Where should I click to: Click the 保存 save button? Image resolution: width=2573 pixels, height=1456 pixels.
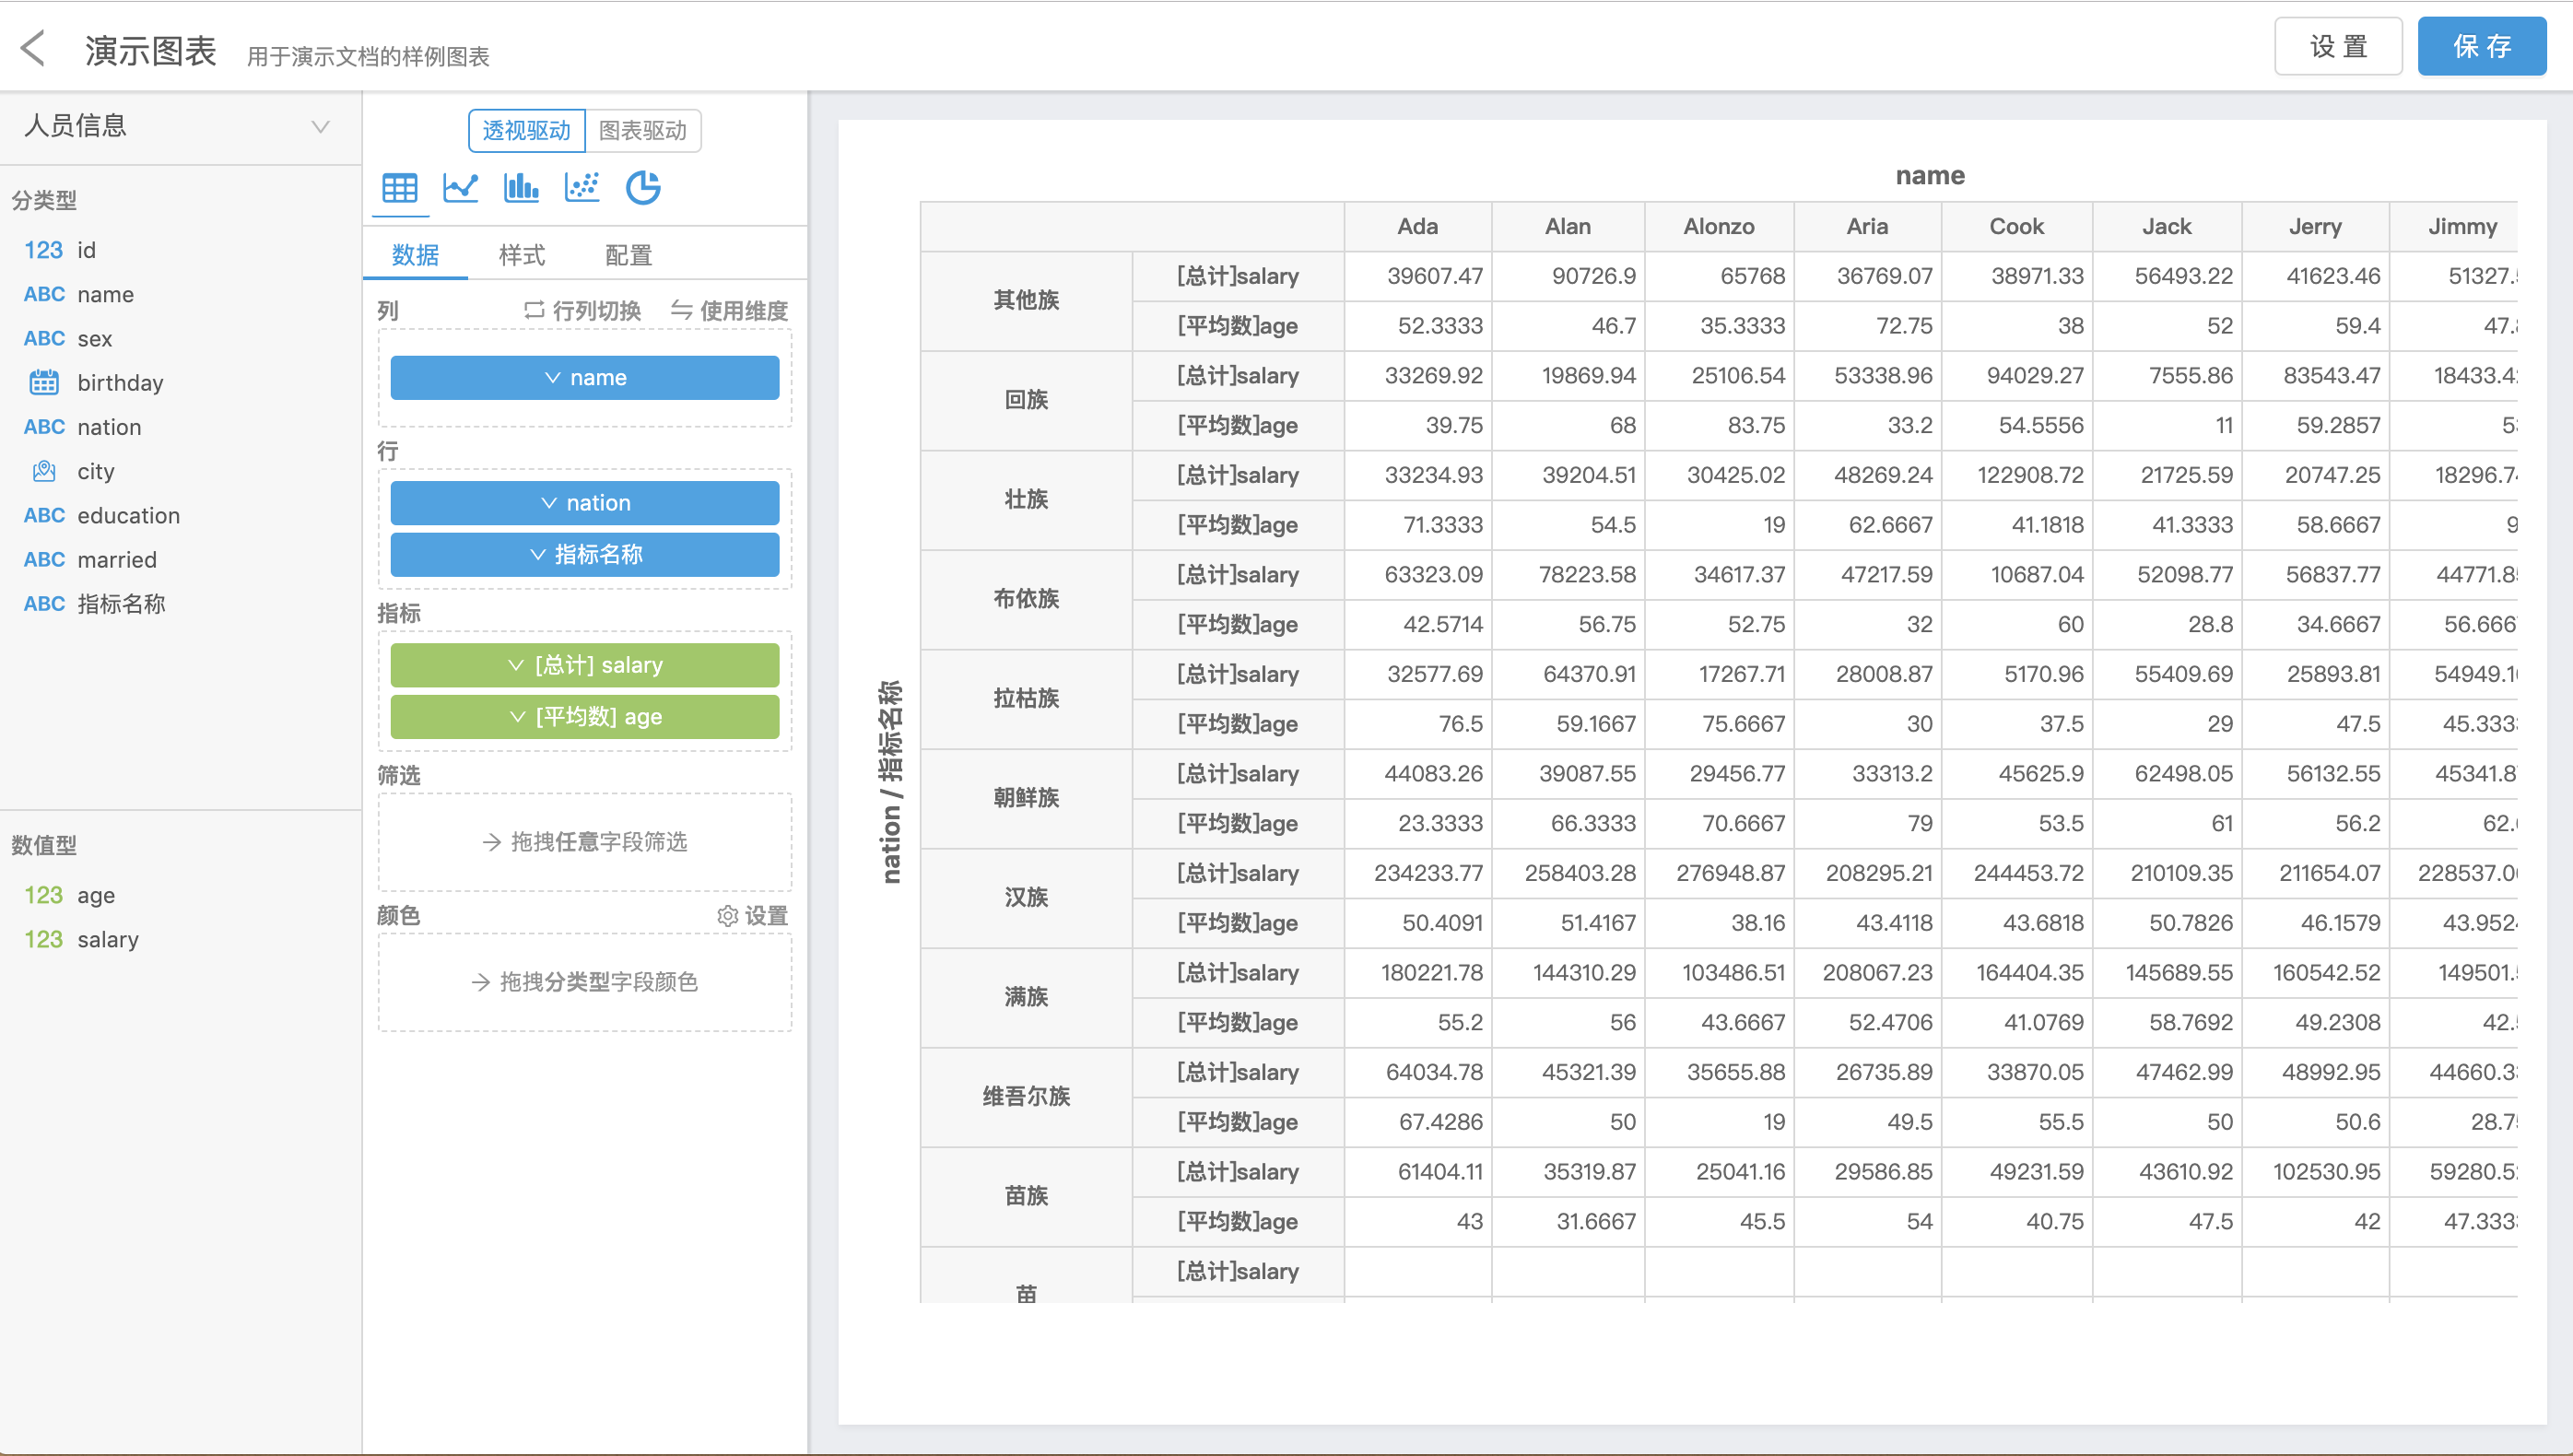2481,46
